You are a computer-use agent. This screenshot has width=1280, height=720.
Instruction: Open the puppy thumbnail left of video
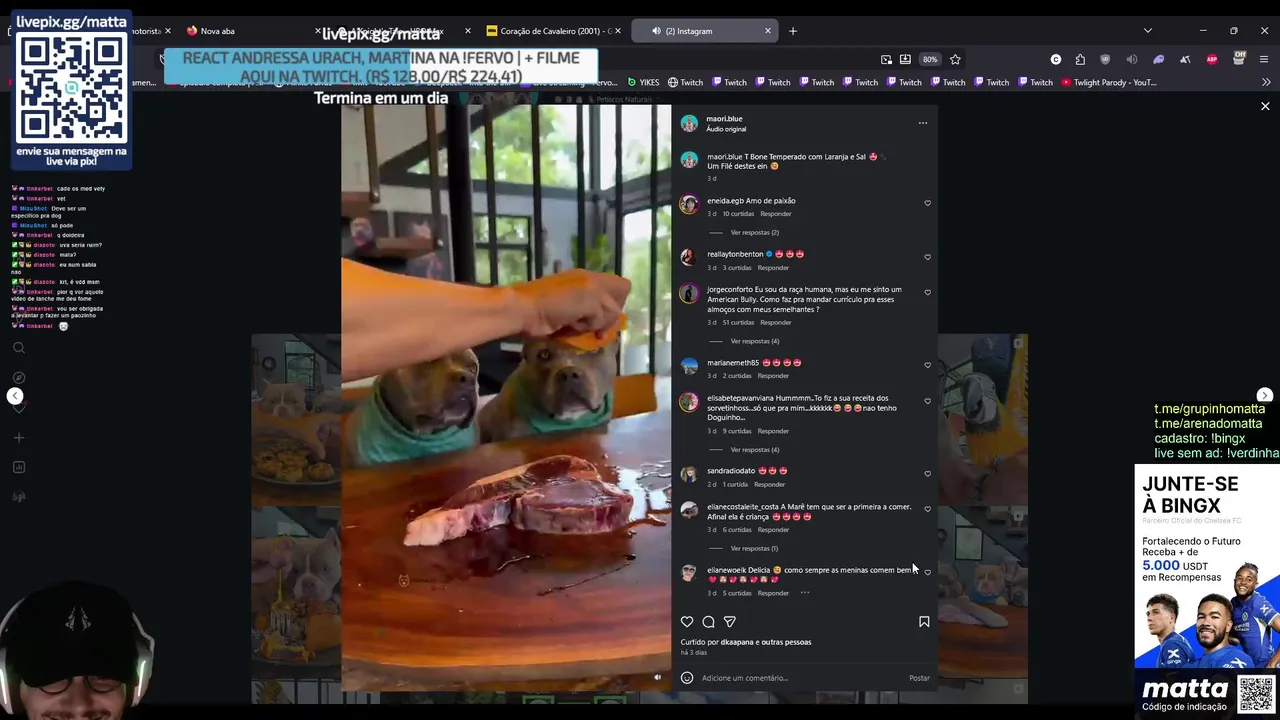pyautogui.click(x=296, y=420)
